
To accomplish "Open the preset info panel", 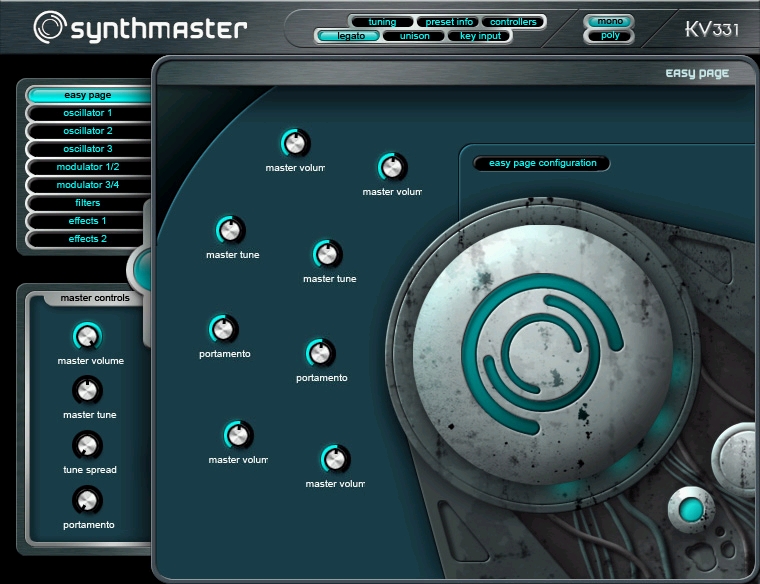I will click(x=448, y=22).
